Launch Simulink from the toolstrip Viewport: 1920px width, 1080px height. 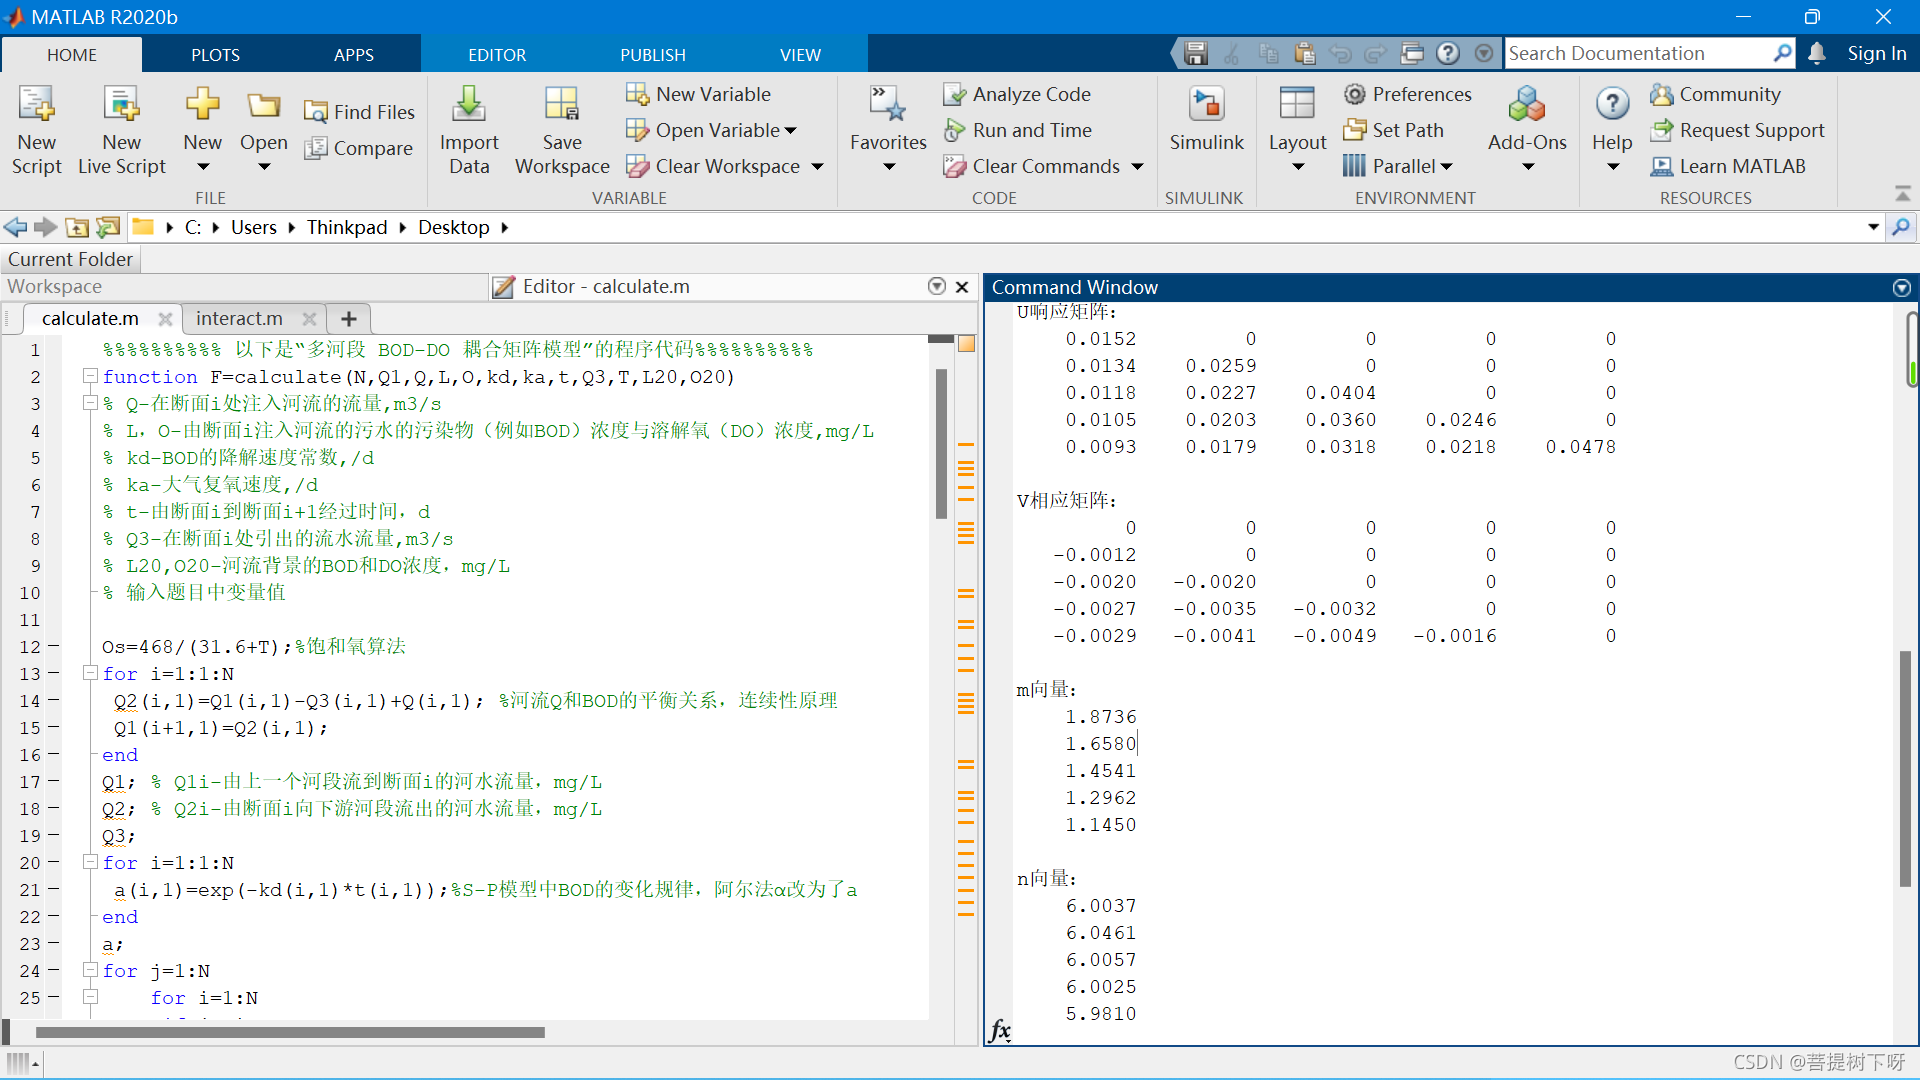click(x=1206, y=105)
